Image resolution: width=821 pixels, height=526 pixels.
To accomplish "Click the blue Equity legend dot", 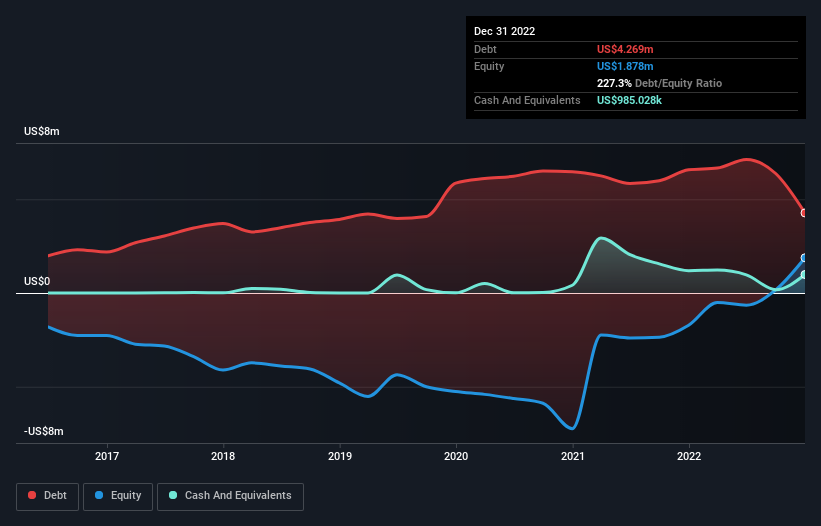I will (99, 495).
